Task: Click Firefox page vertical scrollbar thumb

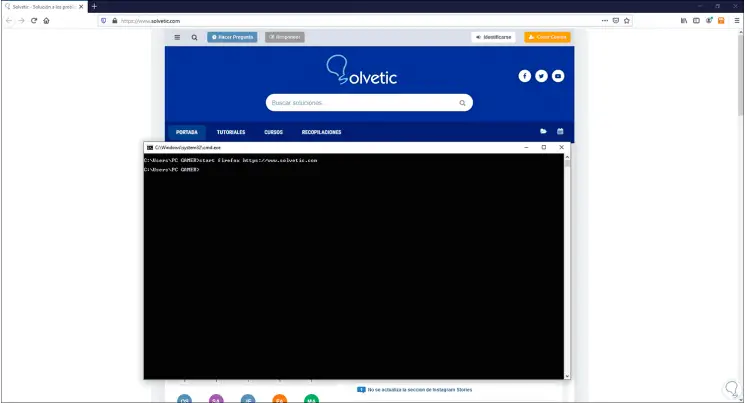Action: [741, 74]
